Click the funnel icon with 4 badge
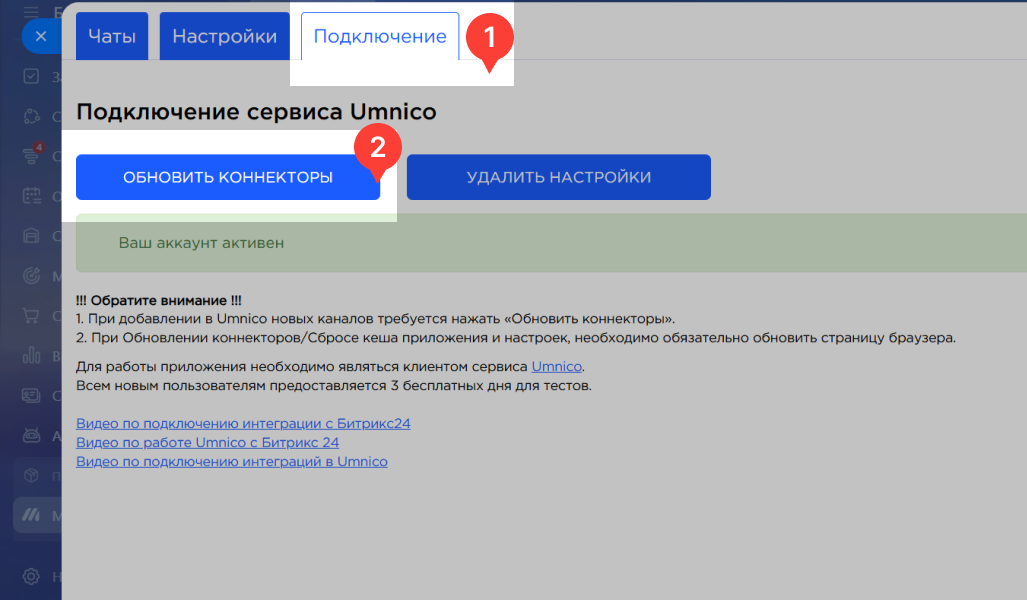The image size is (1027, 600). (32, 156)
